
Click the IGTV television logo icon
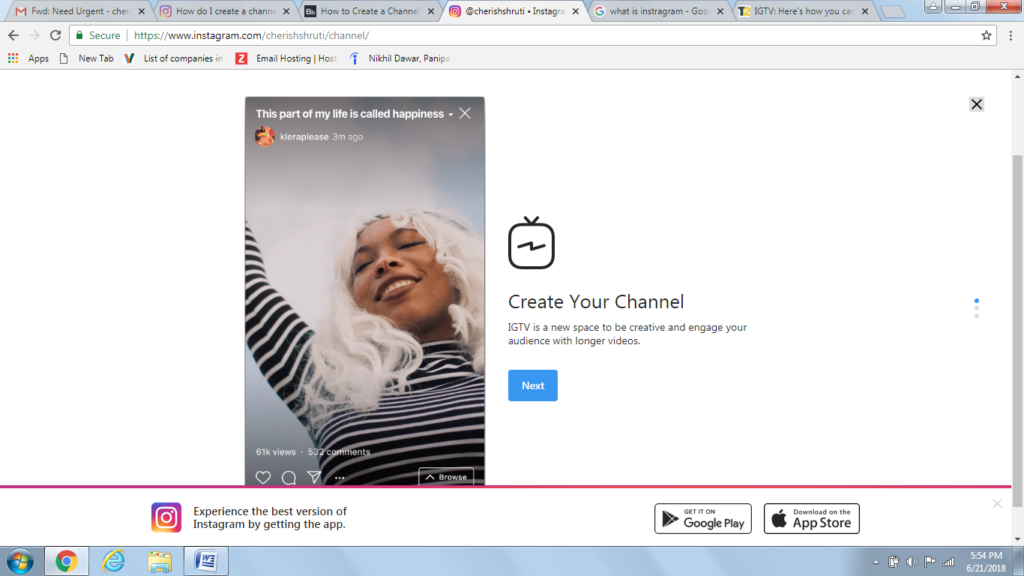[531, 243]
